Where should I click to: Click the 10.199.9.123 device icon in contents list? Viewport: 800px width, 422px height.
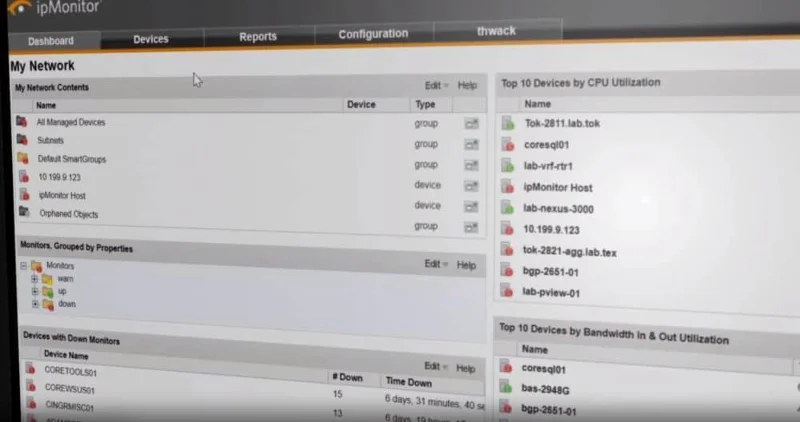24,177
